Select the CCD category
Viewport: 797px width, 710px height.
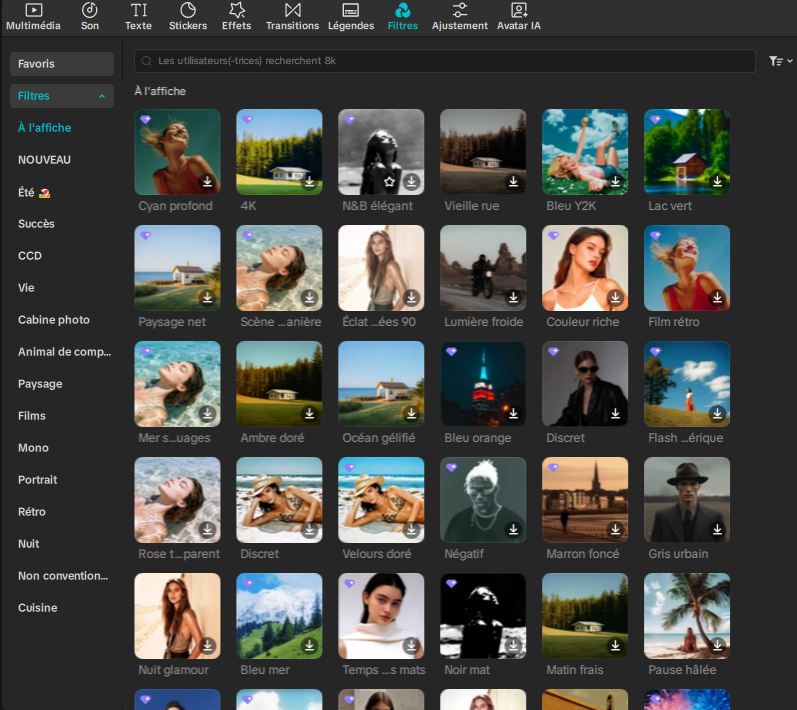point(30,256)
